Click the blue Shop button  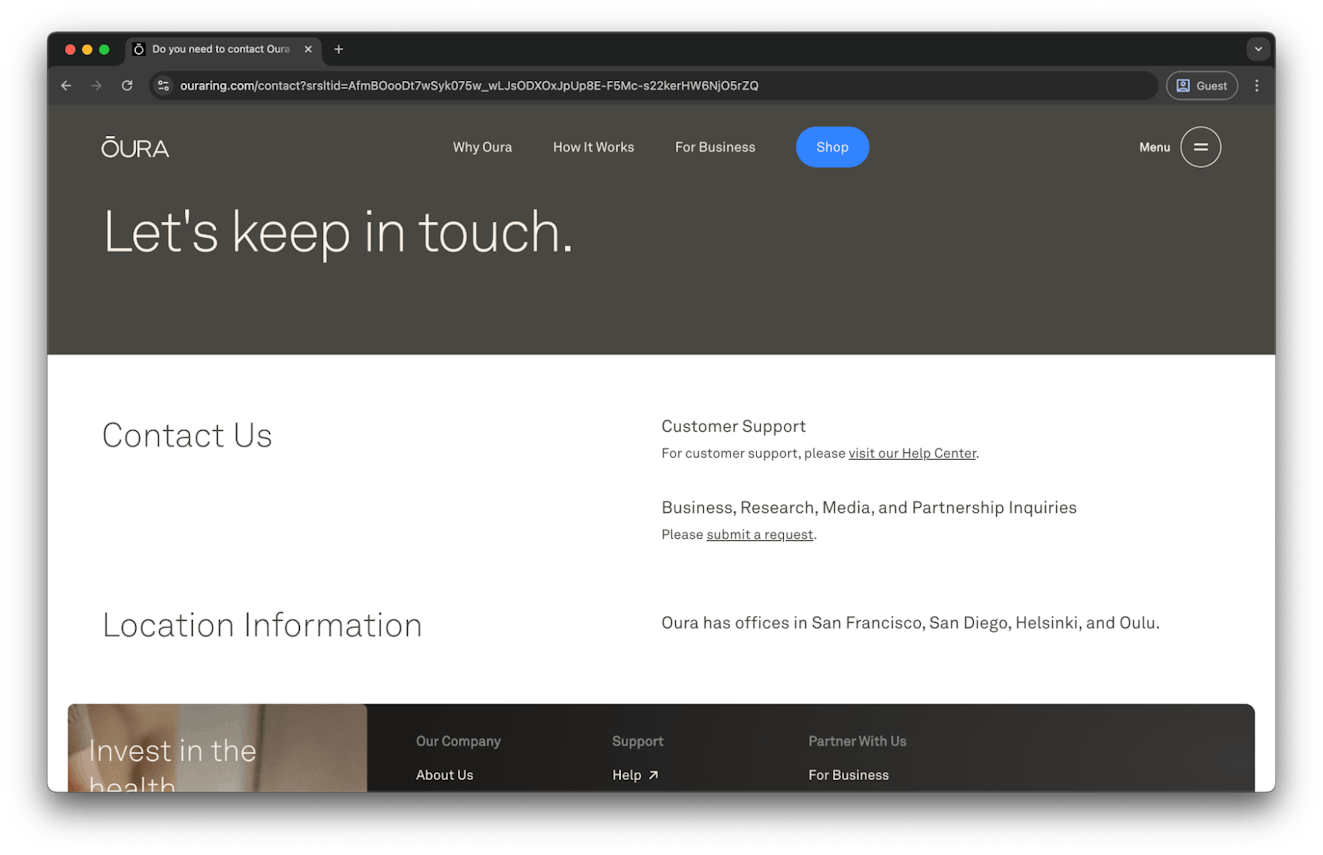[x=832, y=147]
